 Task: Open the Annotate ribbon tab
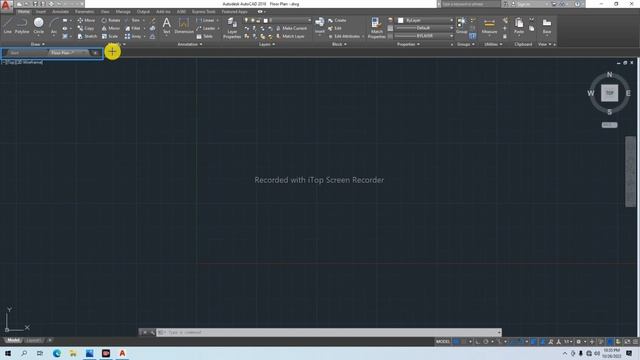60,12
